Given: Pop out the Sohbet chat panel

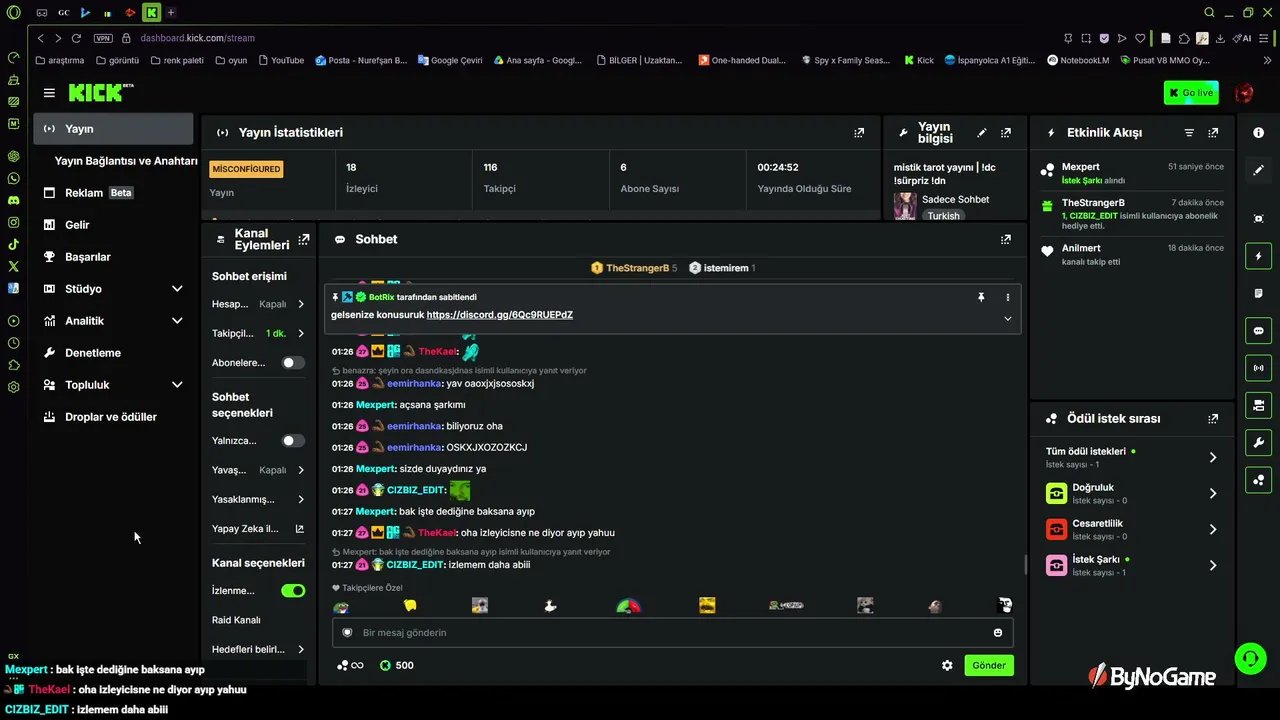Looking at the screenshot, I should [1006, 239].
